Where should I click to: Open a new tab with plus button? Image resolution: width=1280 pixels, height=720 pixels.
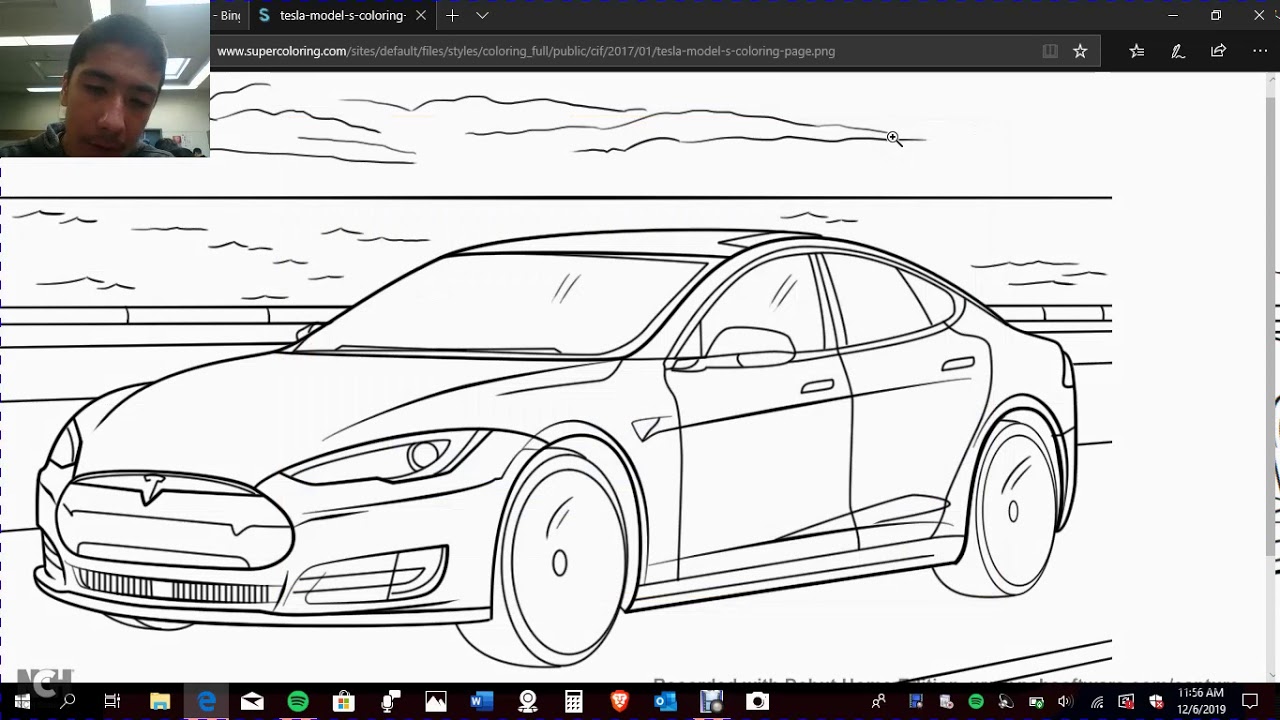tap(452, 15)
